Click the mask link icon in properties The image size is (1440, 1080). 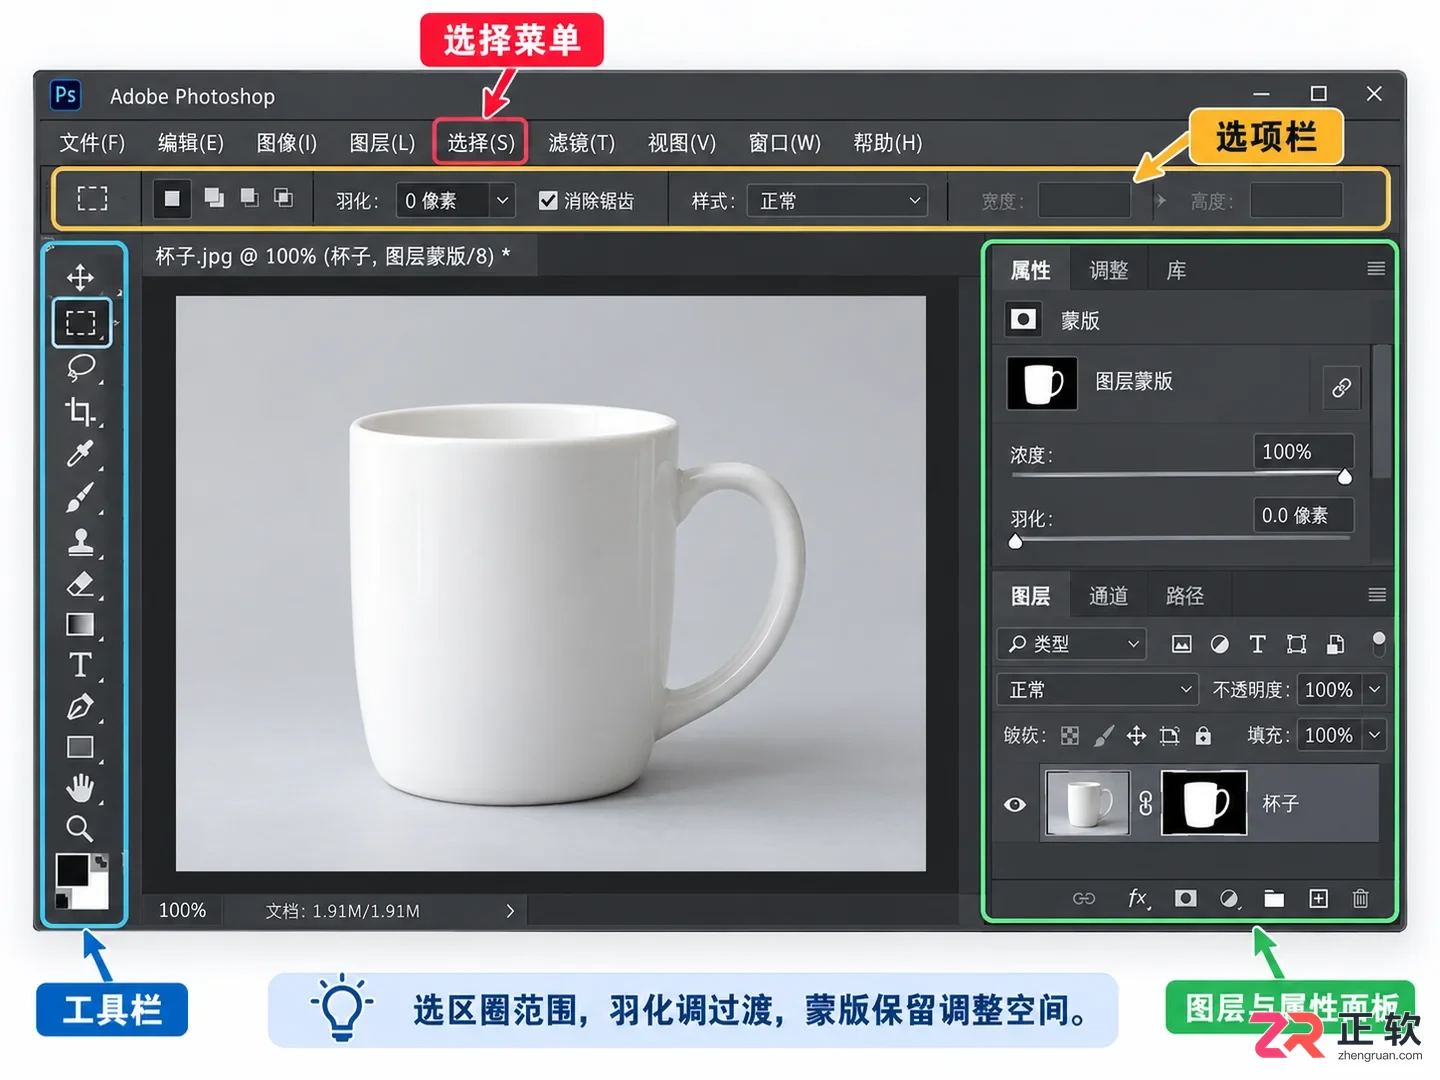point(1342,387)
